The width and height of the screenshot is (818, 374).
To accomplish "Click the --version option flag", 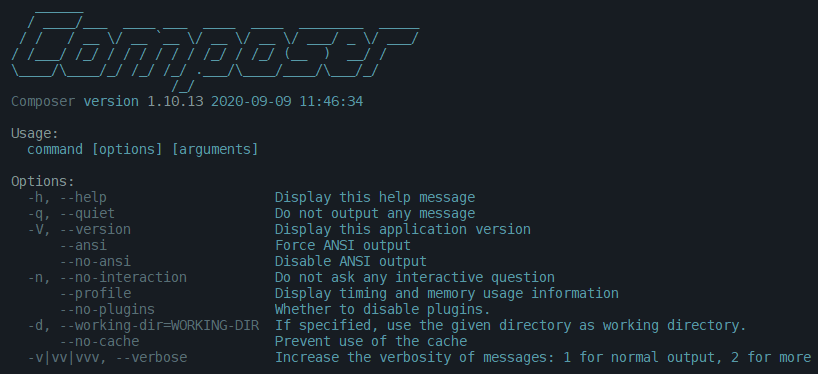I will 95,230.
